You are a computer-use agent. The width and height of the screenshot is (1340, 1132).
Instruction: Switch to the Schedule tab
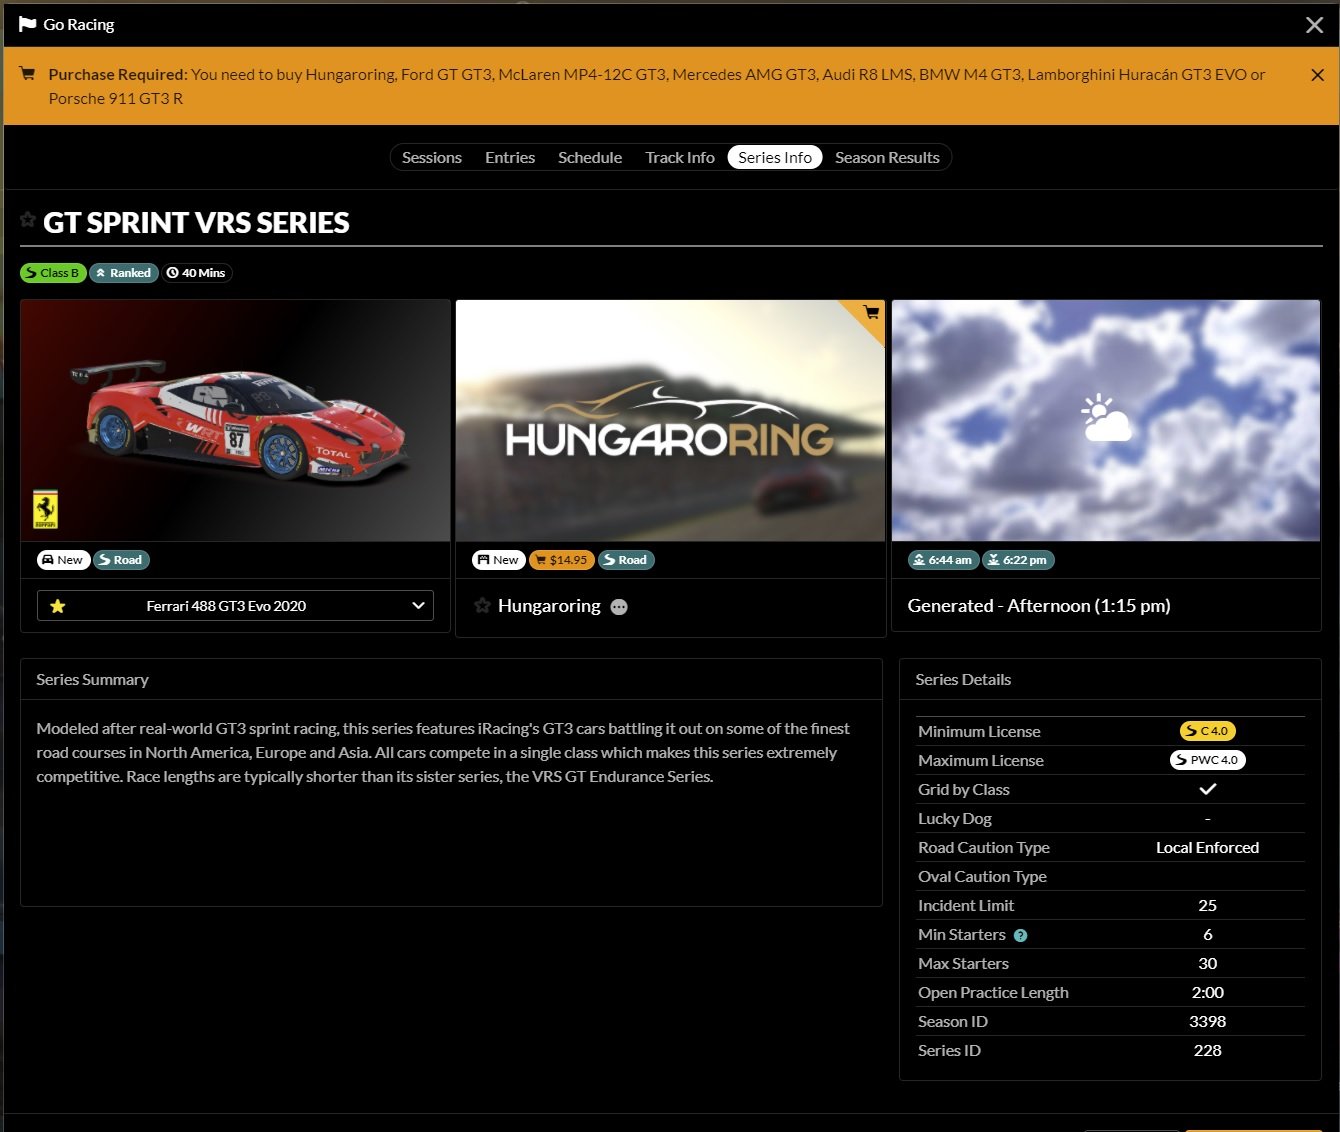(589, 158)
